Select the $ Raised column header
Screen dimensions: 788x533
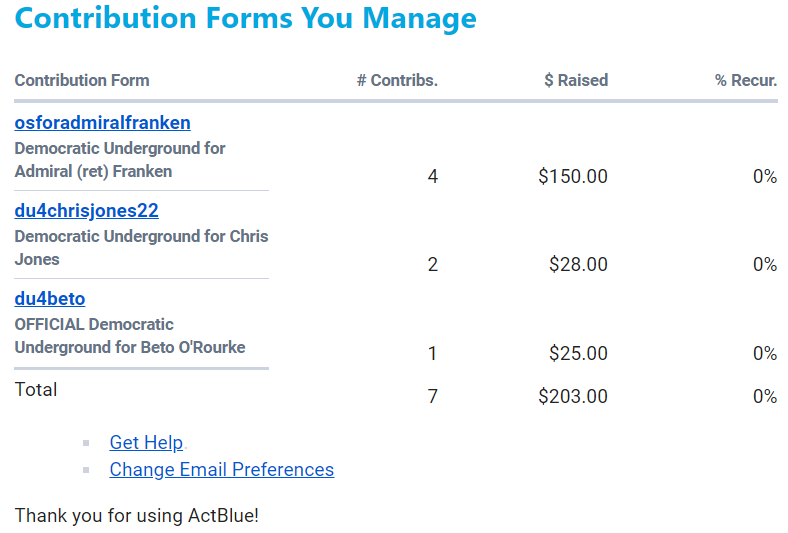575,81
